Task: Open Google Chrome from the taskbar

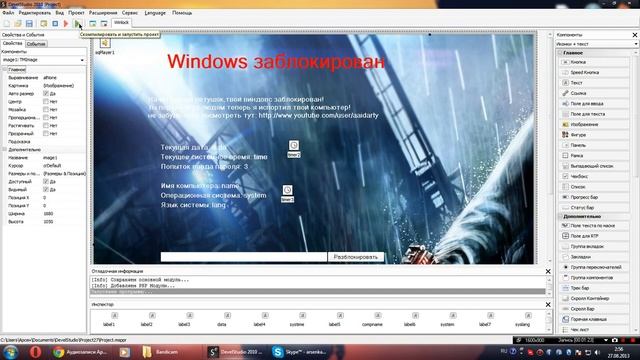Action: click(80, 352)
